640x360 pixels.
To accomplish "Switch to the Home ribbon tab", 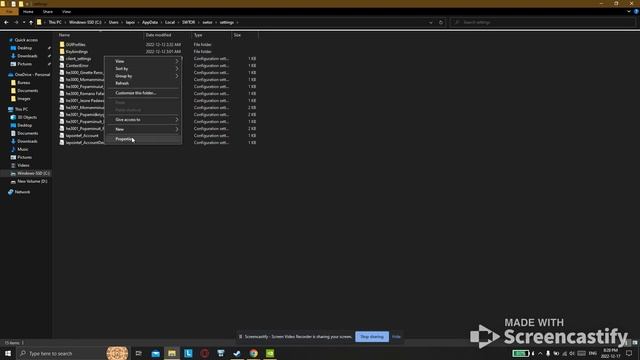I will (x=28, y=12).
